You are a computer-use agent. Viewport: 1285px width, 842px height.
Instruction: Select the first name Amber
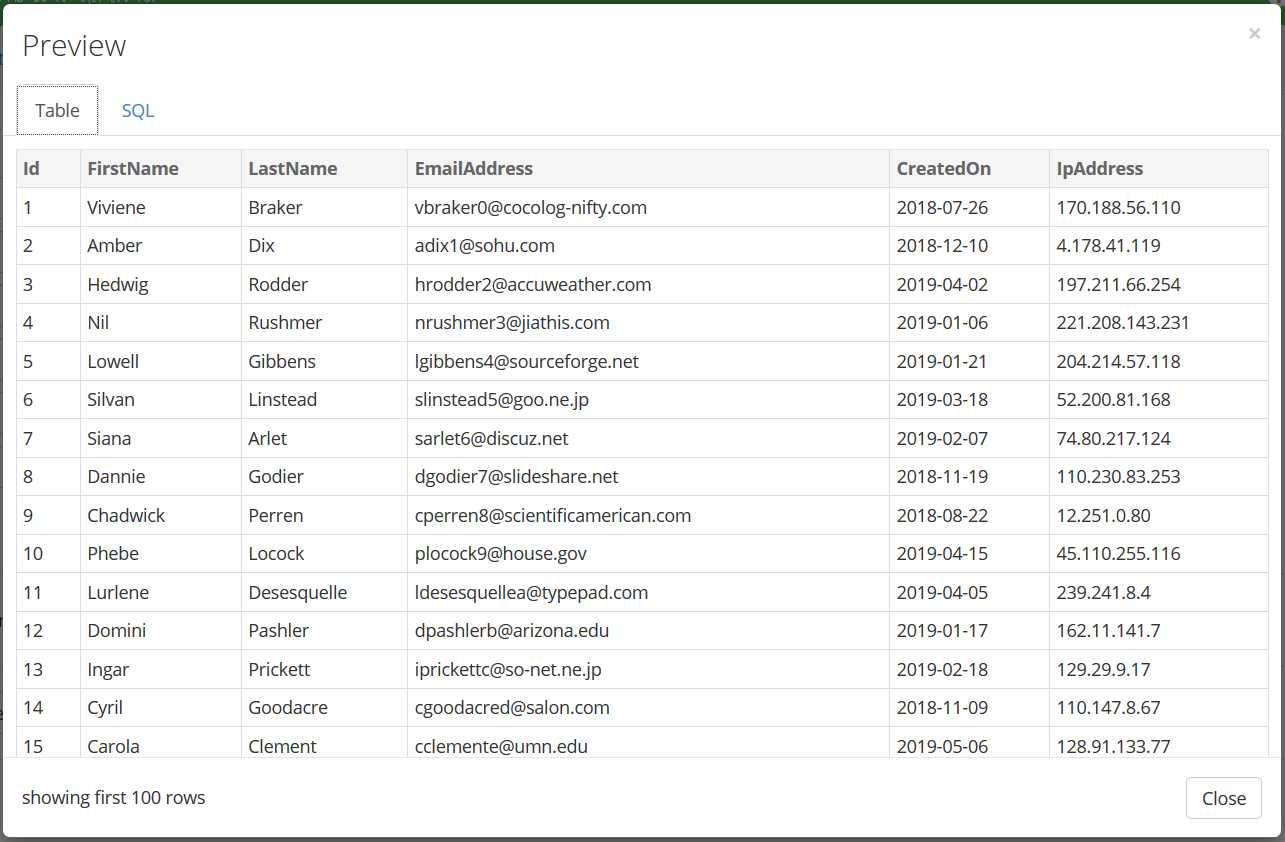pos(115,246)
